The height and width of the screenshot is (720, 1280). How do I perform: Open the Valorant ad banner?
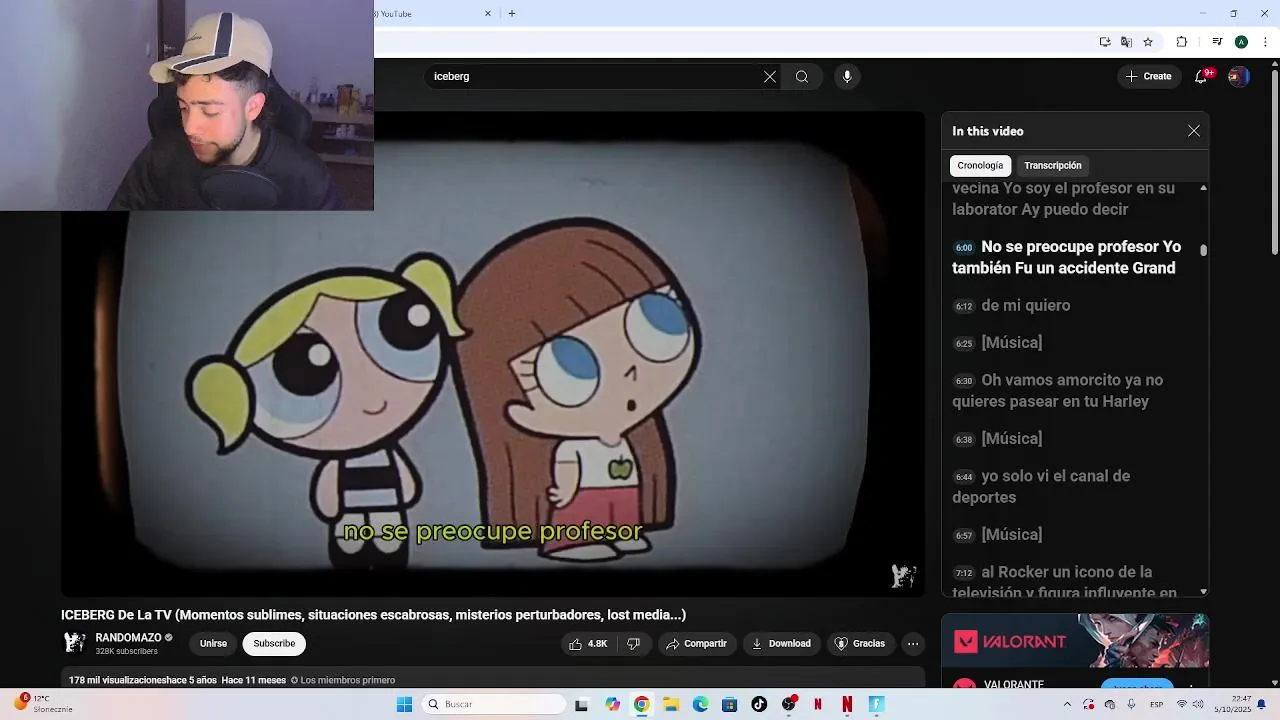tap(1075, 641)
